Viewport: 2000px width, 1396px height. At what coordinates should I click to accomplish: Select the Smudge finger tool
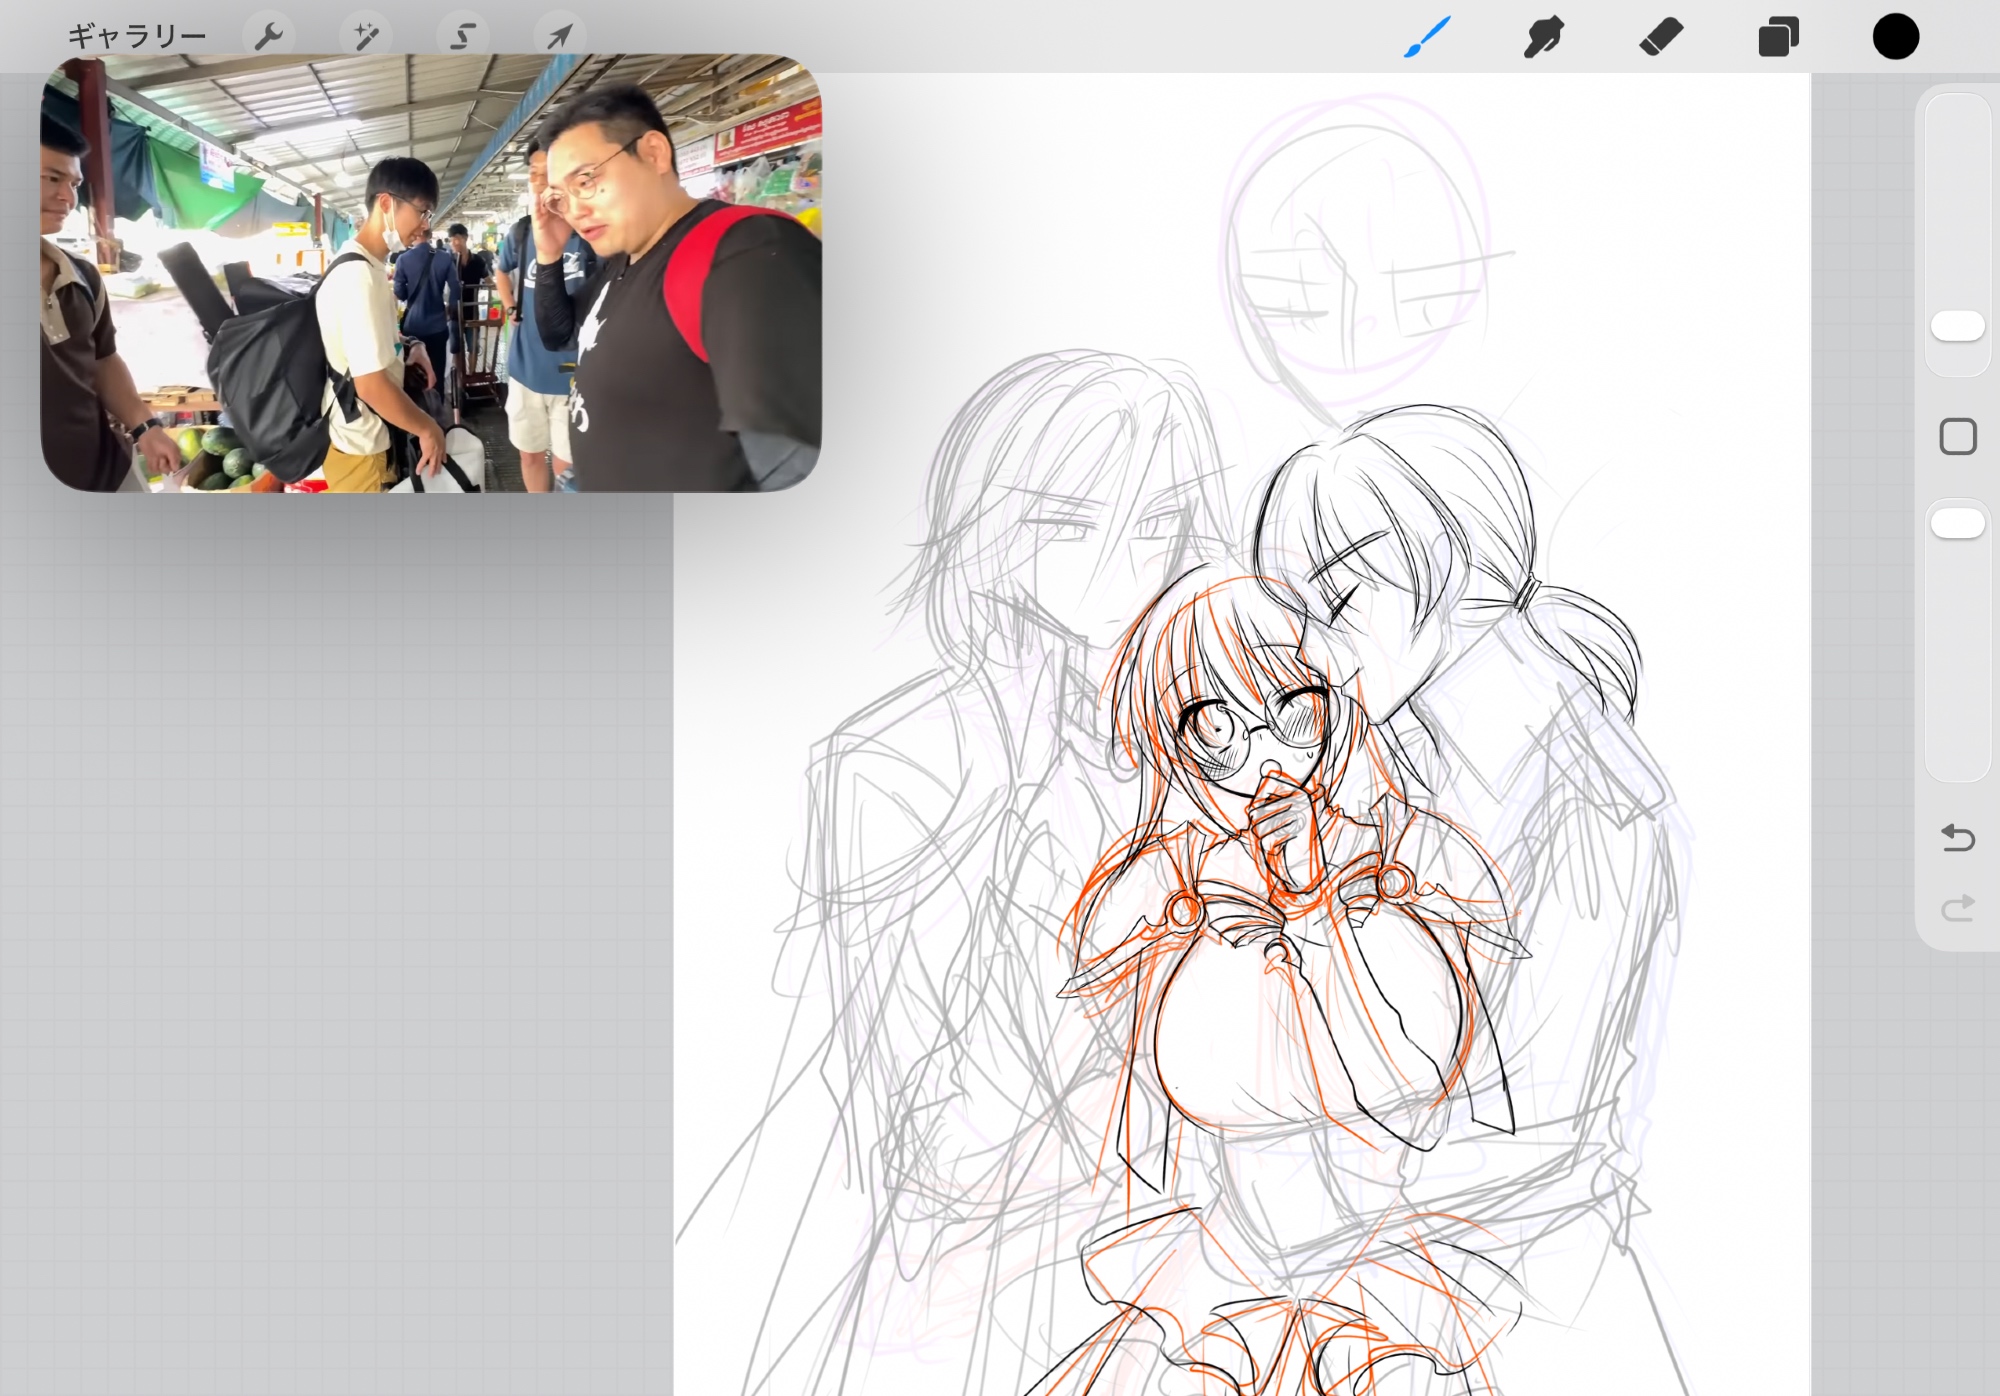[x=1543, y=37]
